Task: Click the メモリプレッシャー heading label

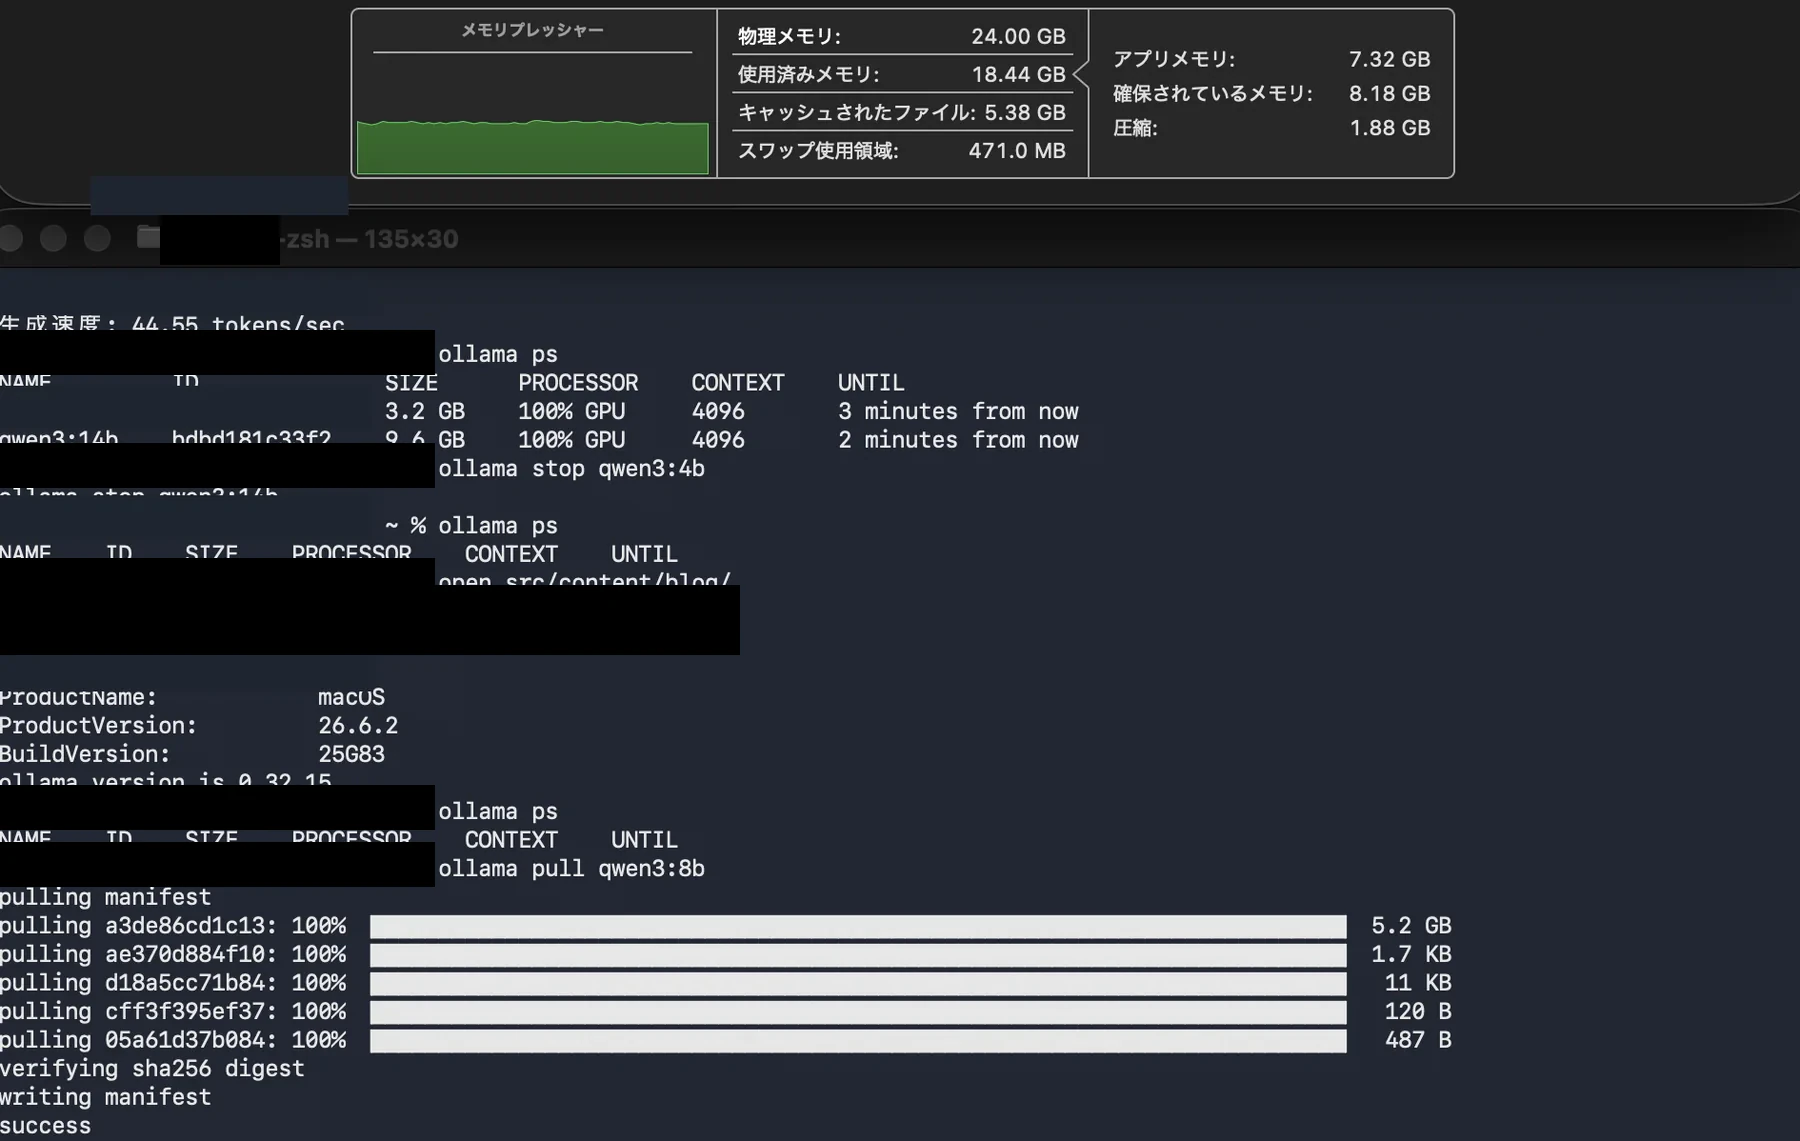Action: [x=532, y=30]
